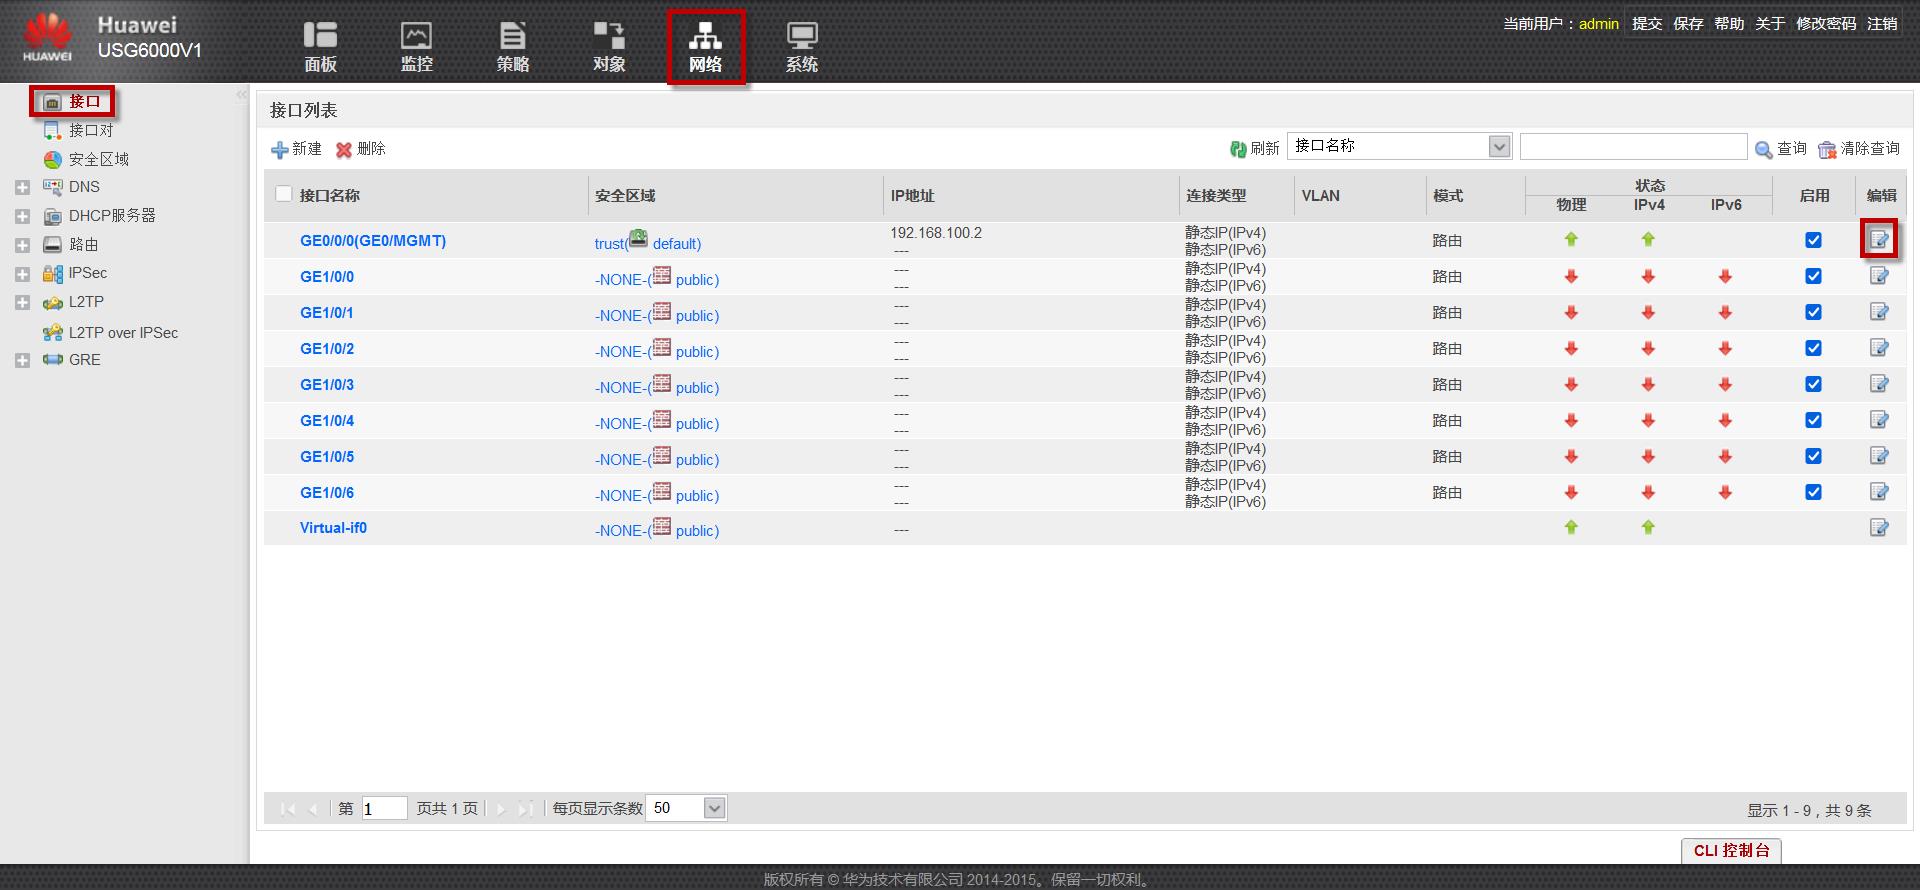Screen dimensions: 1920x890
Task: Click the 接口对 sidebar icon
Action: (53, 131)
